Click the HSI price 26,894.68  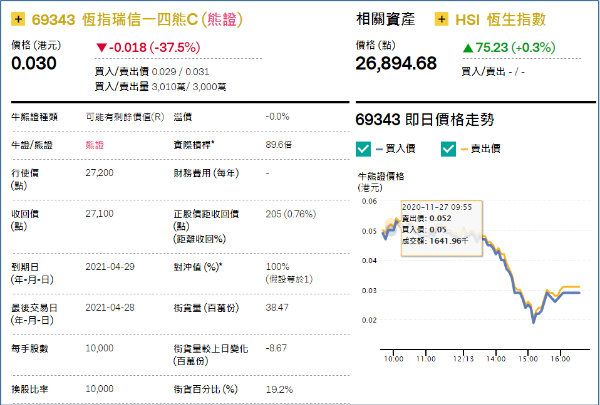[x=396, y=63]
